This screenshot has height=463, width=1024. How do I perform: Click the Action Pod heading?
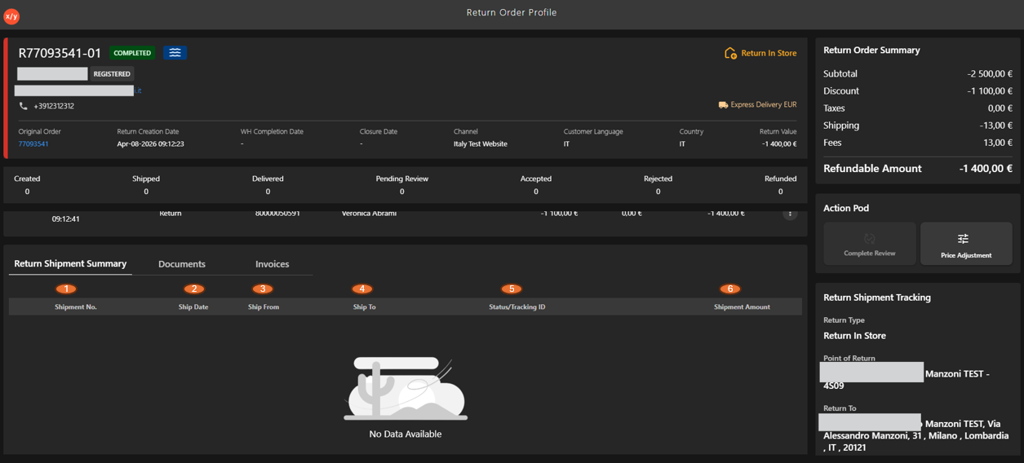[846, 208]
